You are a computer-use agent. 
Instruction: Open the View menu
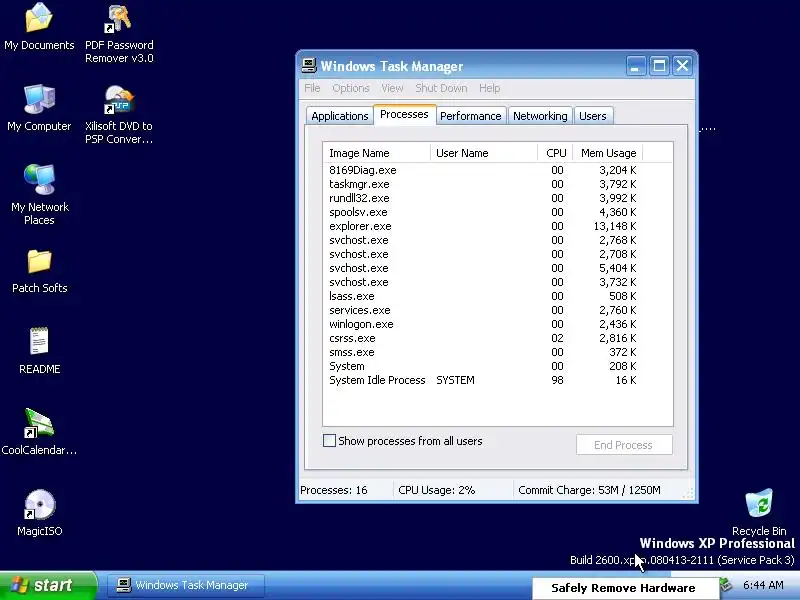pos(392,88)
